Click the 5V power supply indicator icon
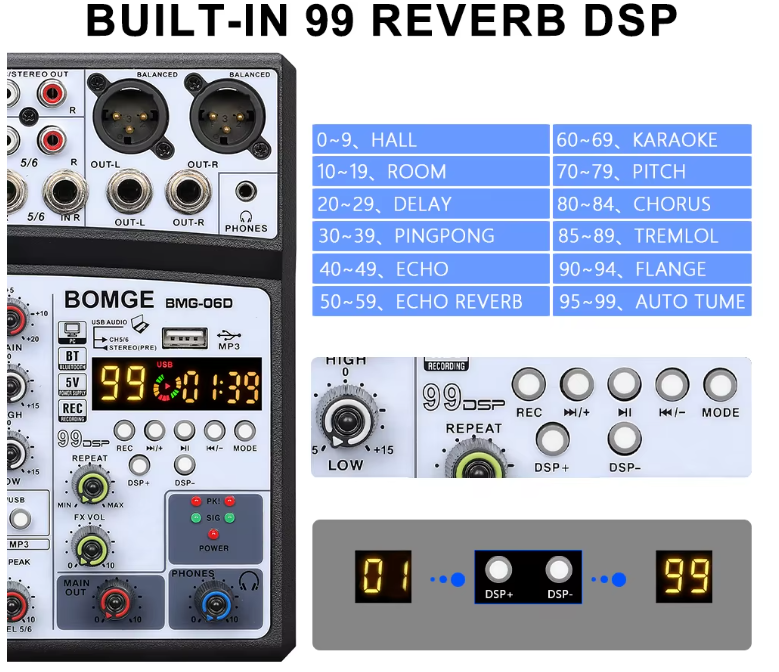 point(73,381)
